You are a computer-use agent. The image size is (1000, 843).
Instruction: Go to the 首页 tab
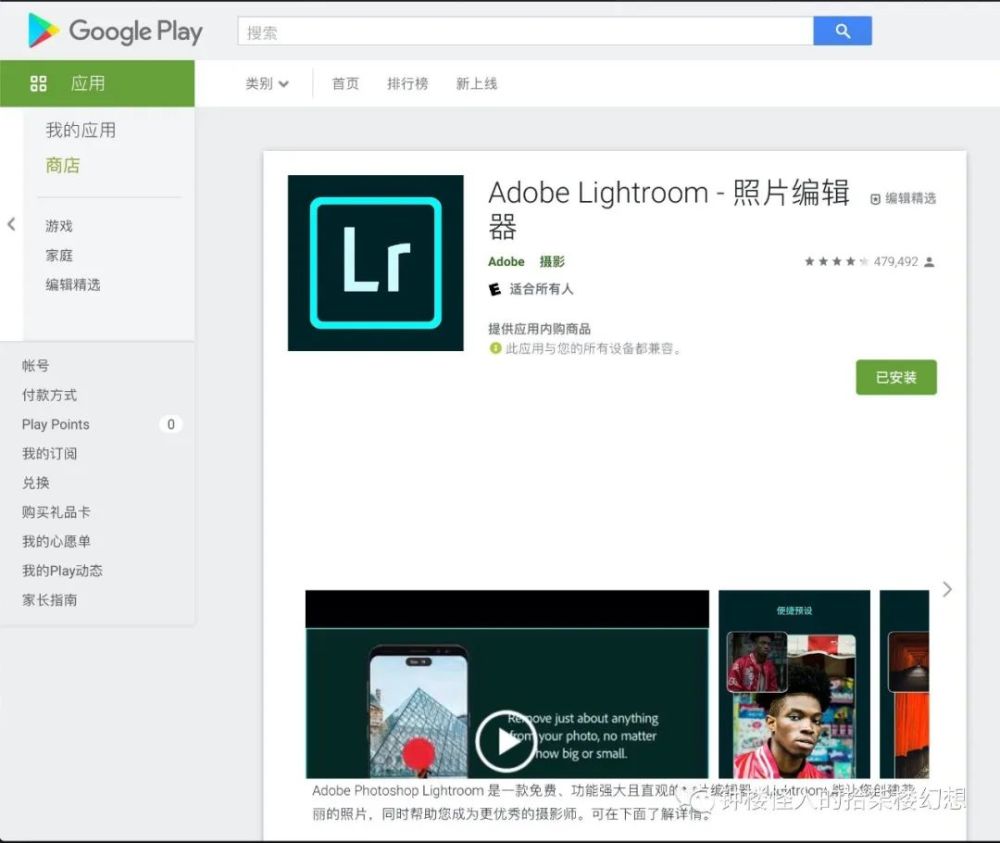click(346, 84)
